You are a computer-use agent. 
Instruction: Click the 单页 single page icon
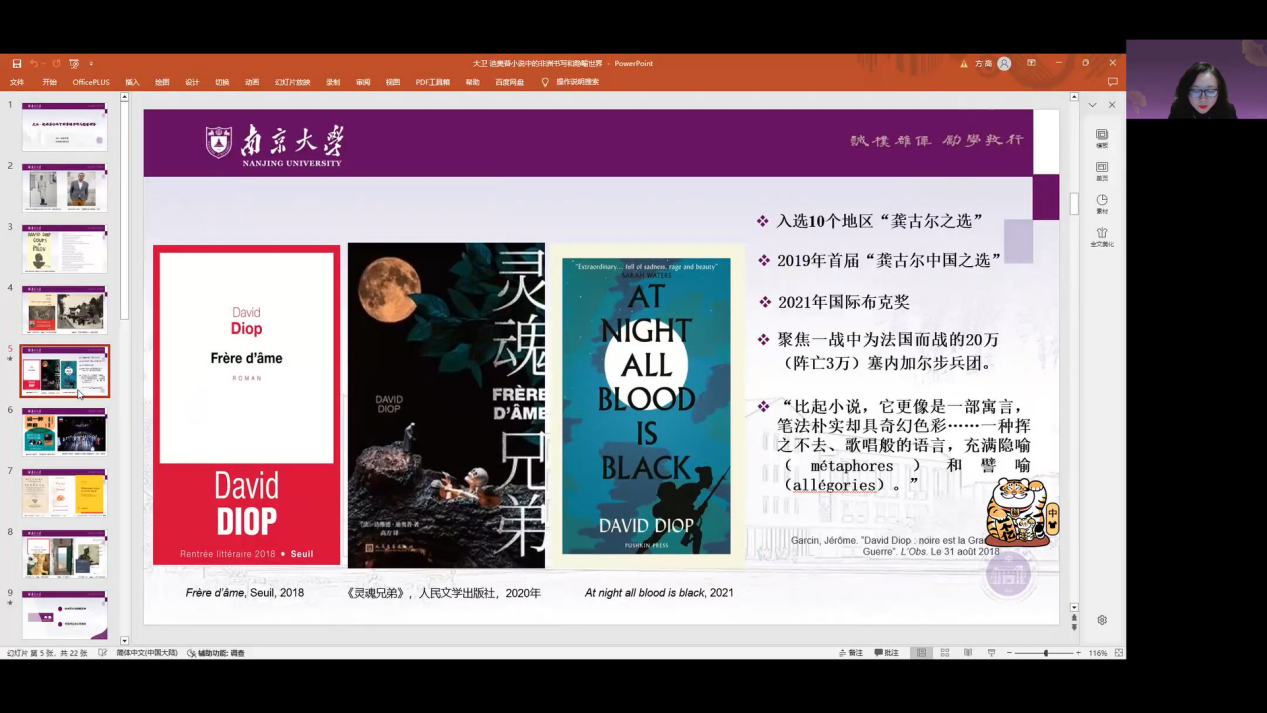point(1101,171)
